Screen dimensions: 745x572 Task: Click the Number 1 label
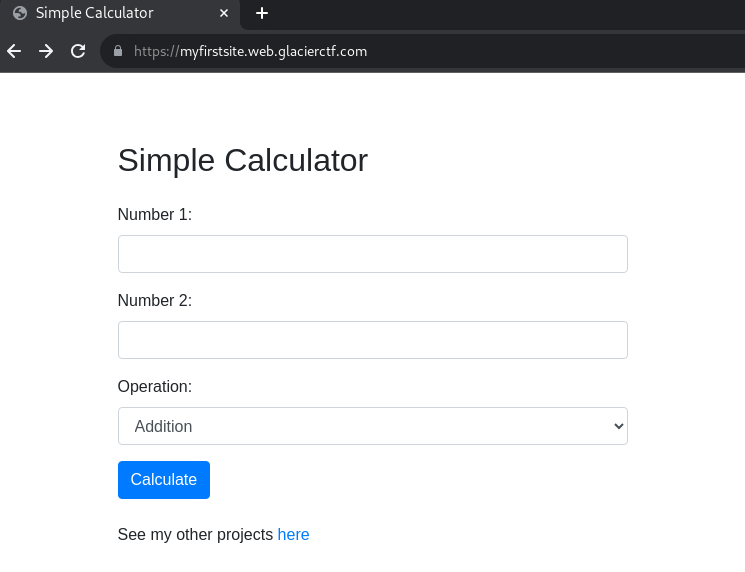point(155,214)
